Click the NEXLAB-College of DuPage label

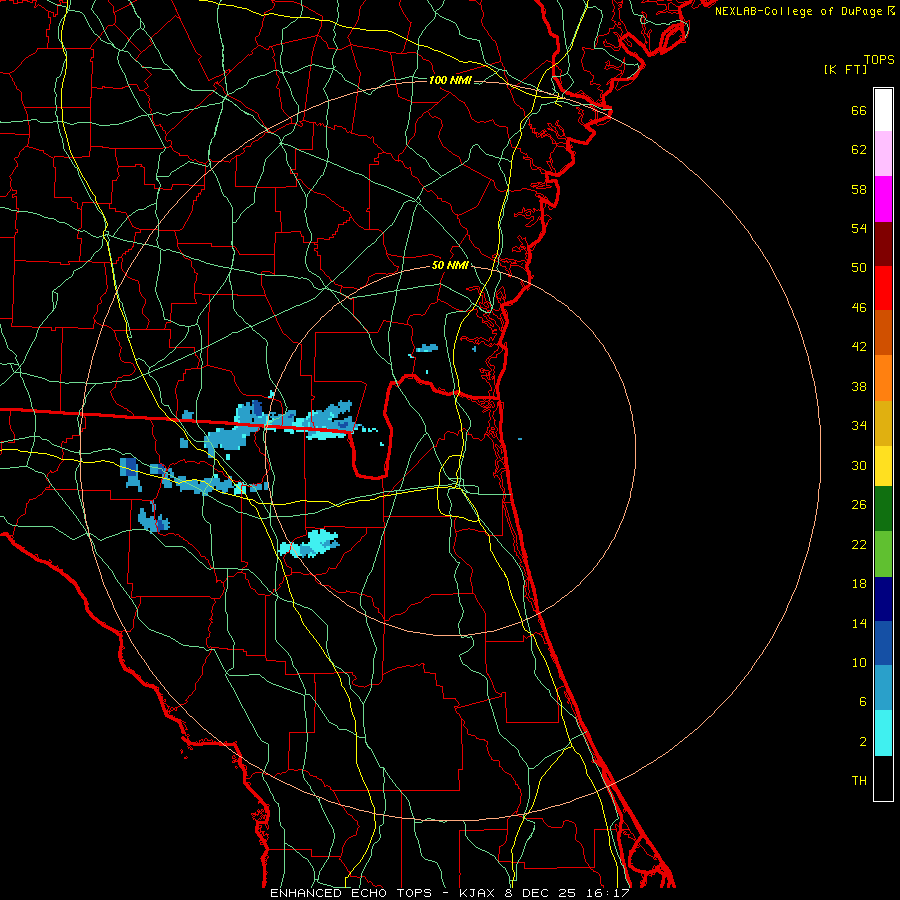click(799, 11)
